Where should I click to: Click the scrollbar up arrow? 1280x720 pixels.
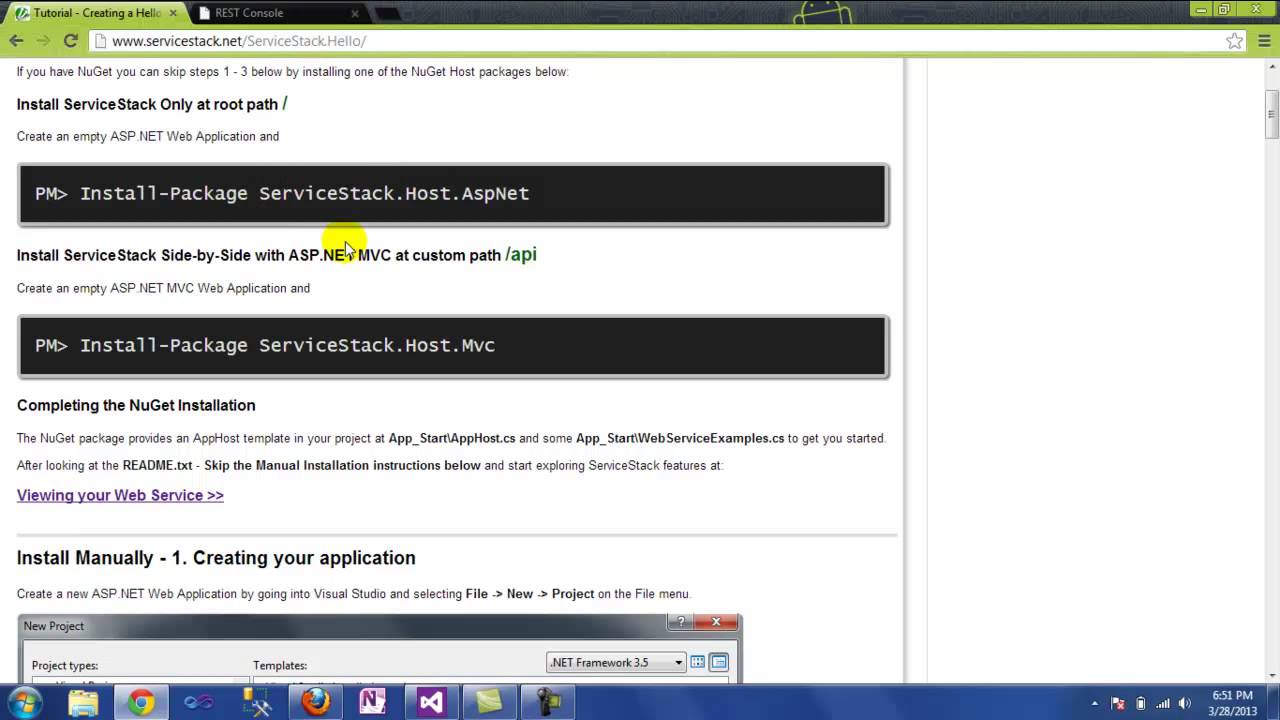(1271, 66)
